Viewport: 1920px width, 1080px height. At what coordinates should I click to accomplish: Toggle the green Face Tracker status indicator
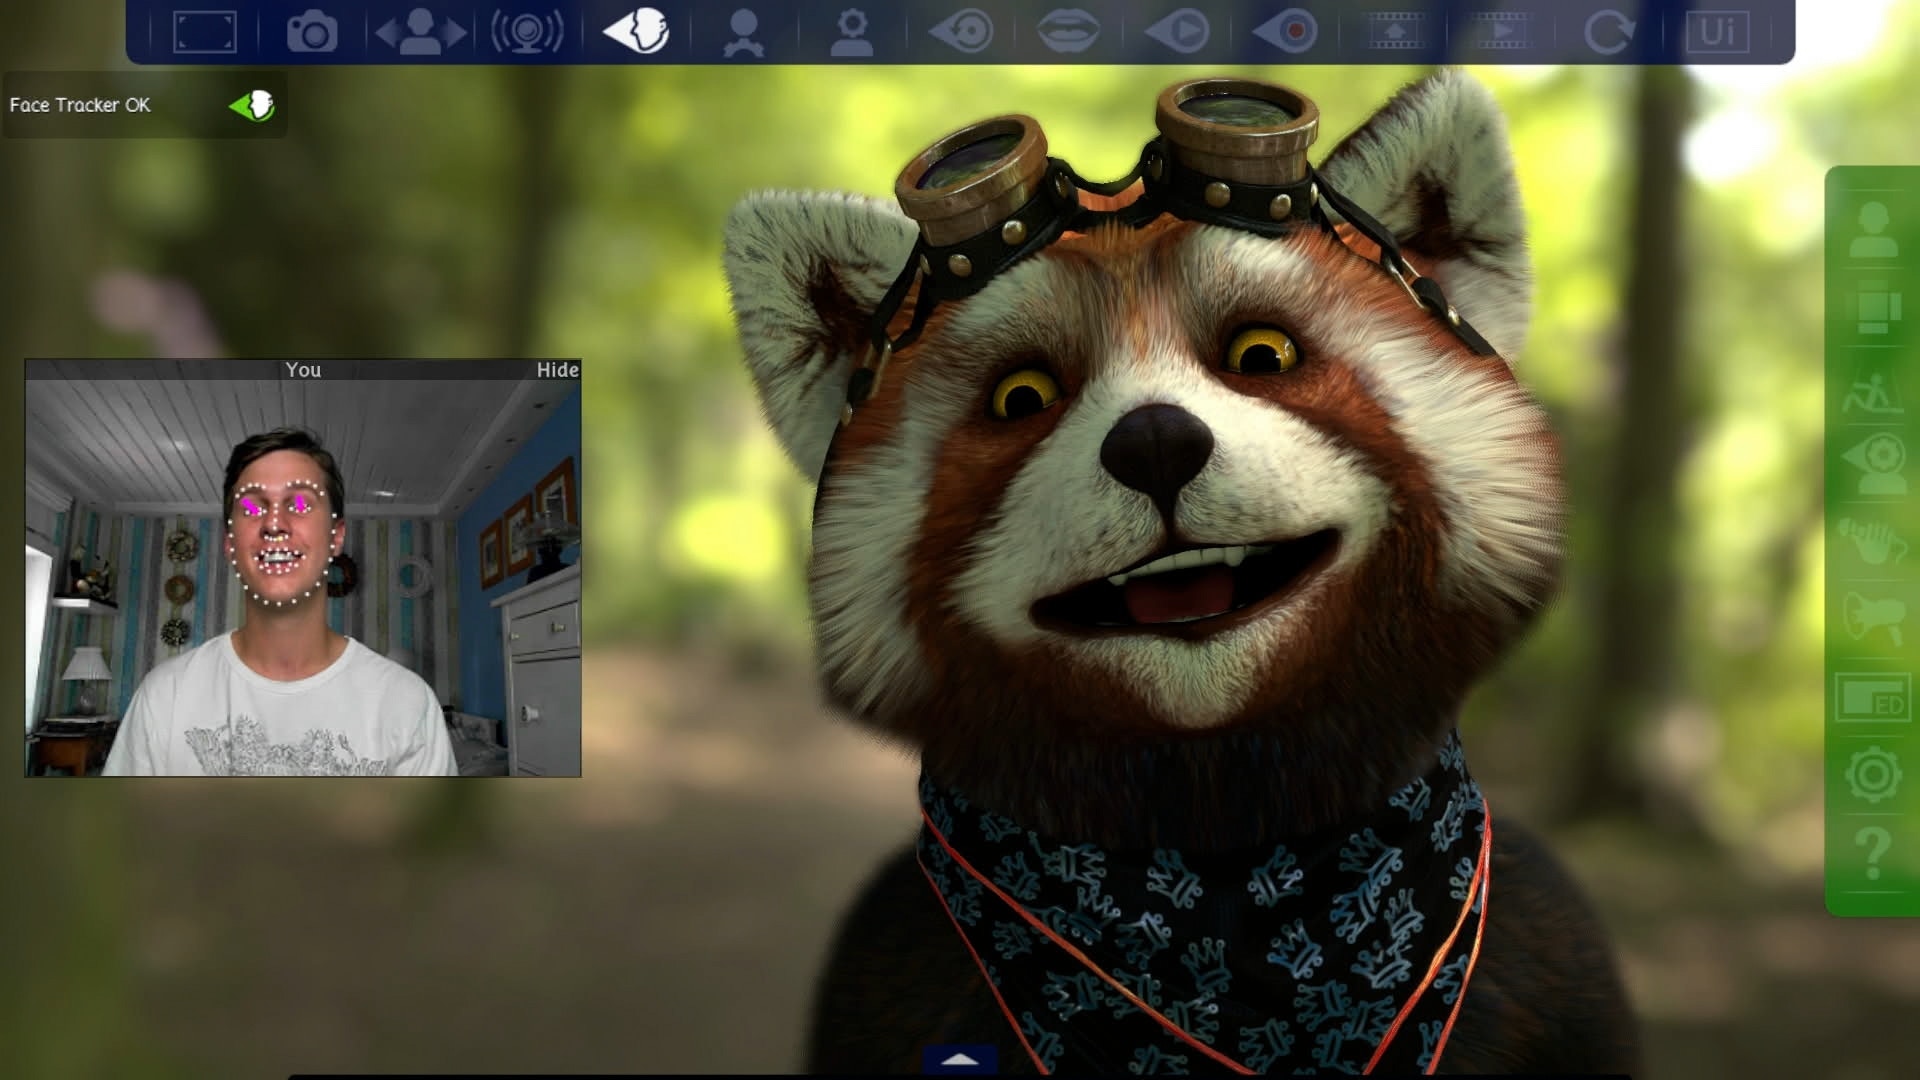pyautogui.click(x=252, y=105)
